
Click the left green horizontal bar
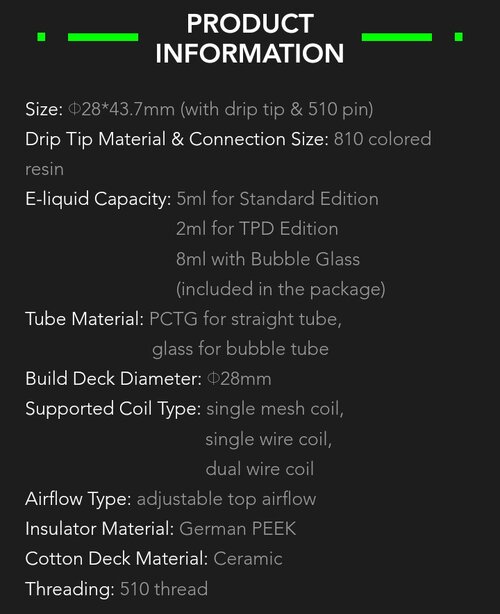[103, 37]
